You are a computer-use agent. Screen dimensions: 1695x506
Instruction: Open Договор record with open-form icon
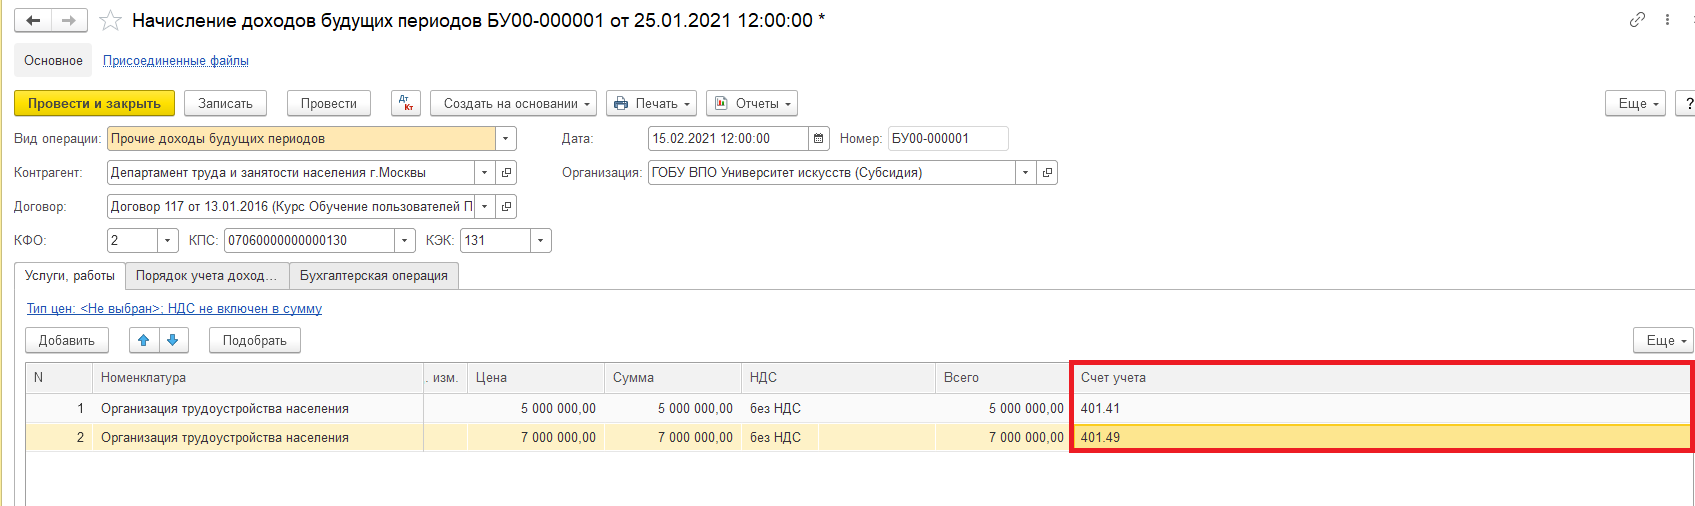coord(506,206)
